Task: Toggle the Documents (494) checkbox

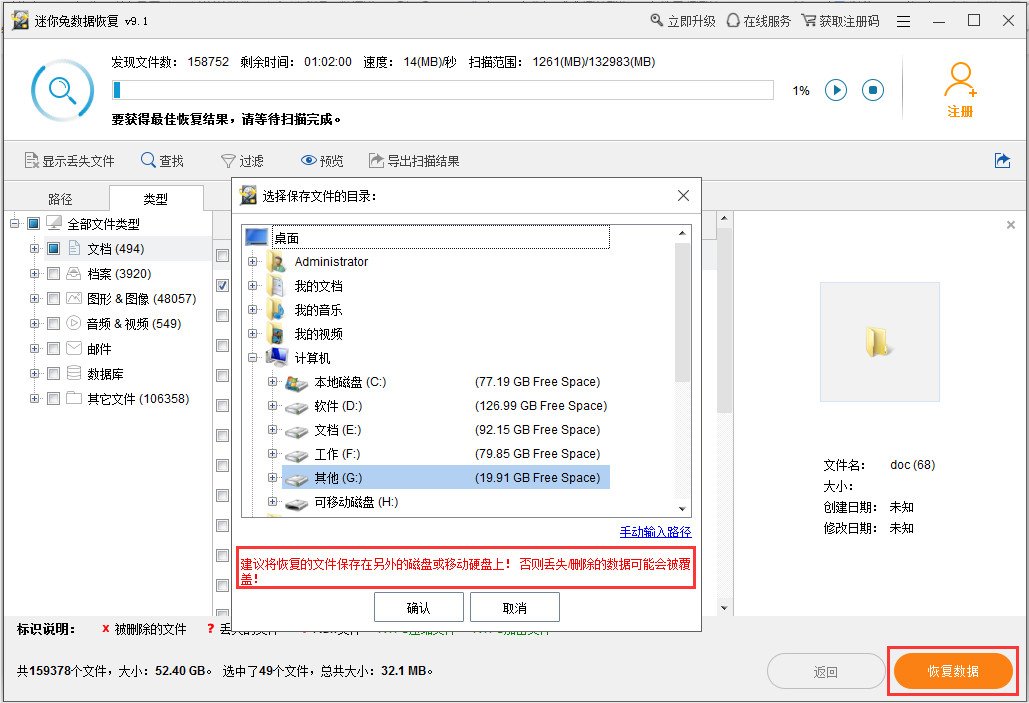Action: click(54, 249)
